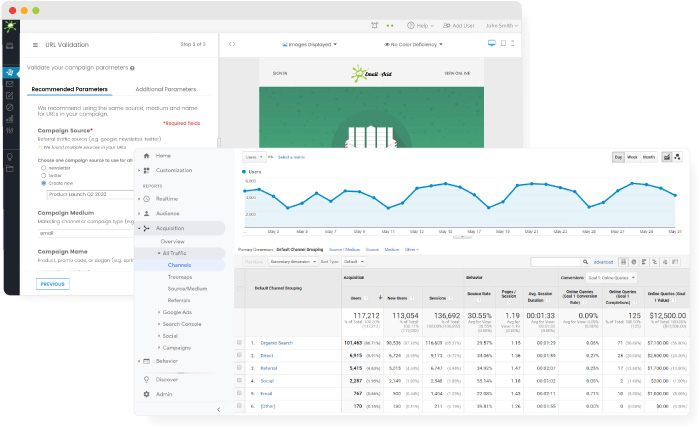Open the John Smith account dropdown
The image size is (700, 427).
[x=502, y=26]
